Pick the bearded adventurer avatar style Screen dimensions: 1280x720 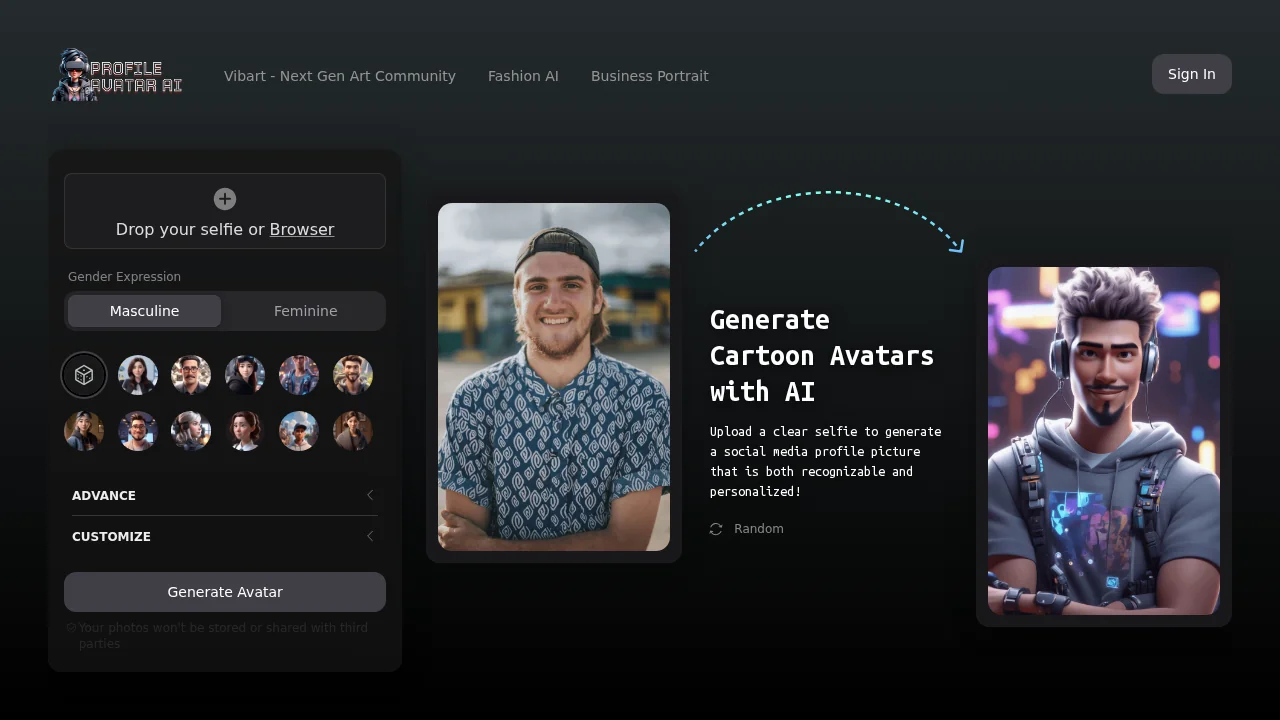353,375
